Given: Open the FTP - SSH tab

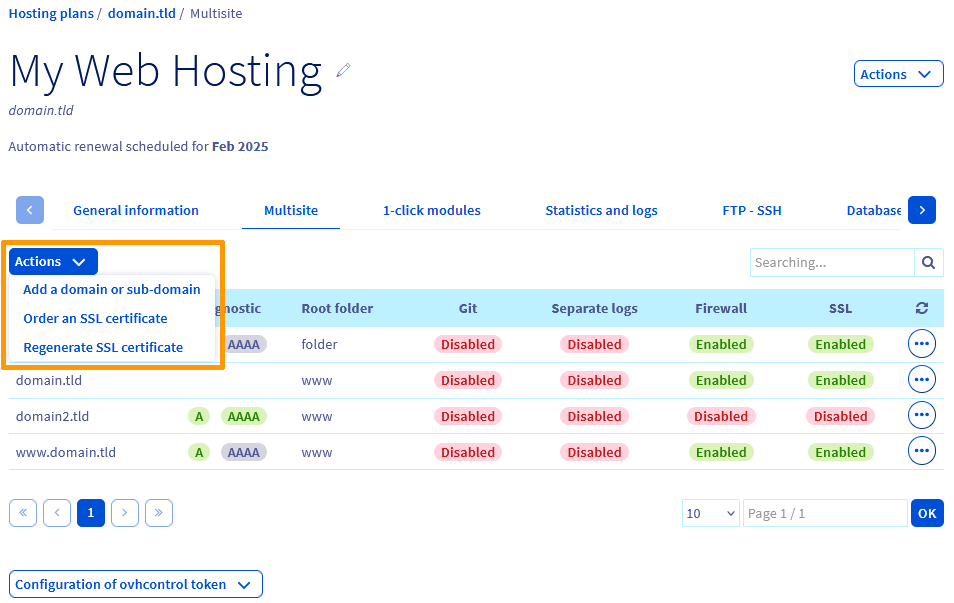Looking at the screenshot, I should coord(752,210).
